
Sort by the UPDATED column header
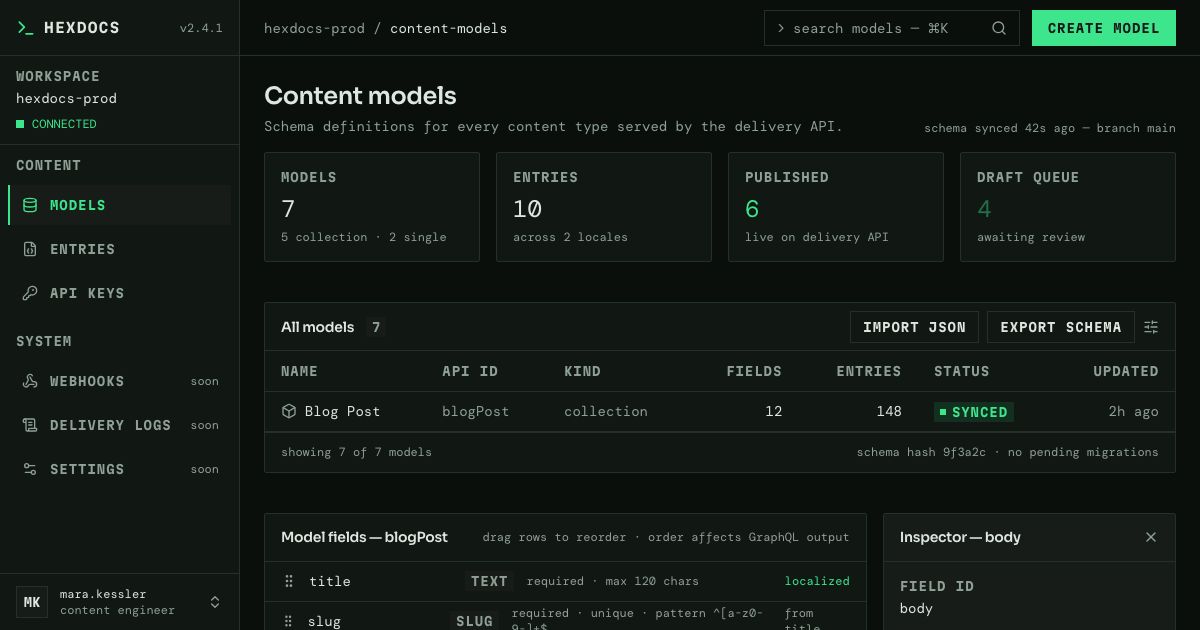[x=1126, y=371]
